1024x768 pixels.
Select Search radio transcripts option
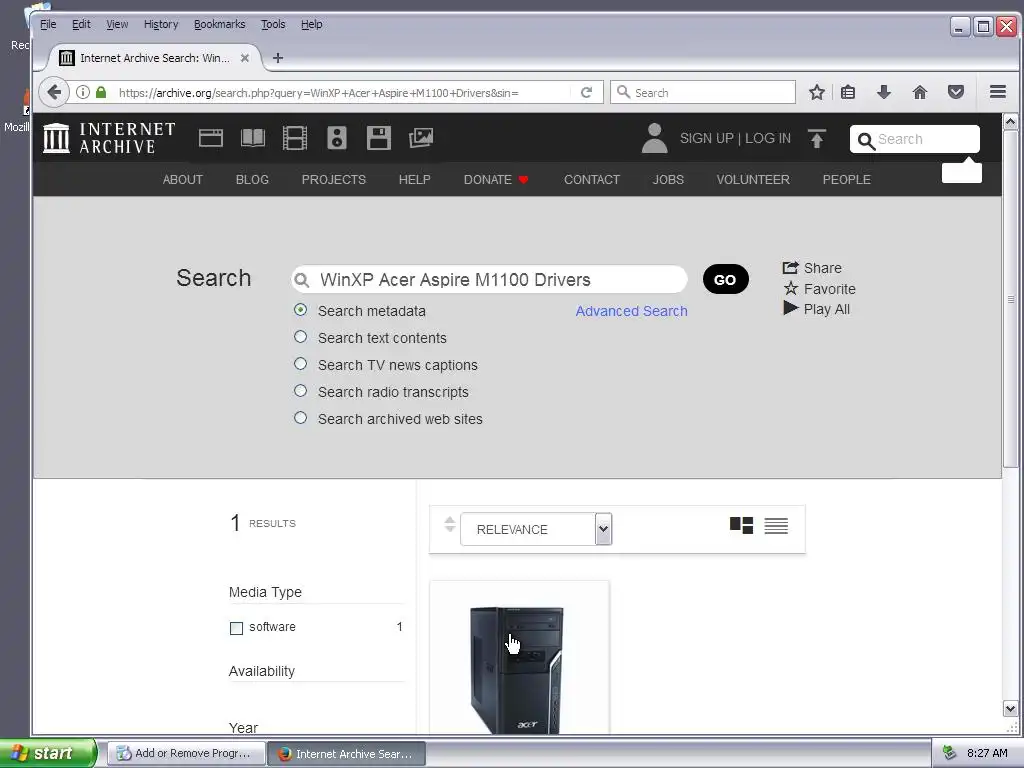300,391
